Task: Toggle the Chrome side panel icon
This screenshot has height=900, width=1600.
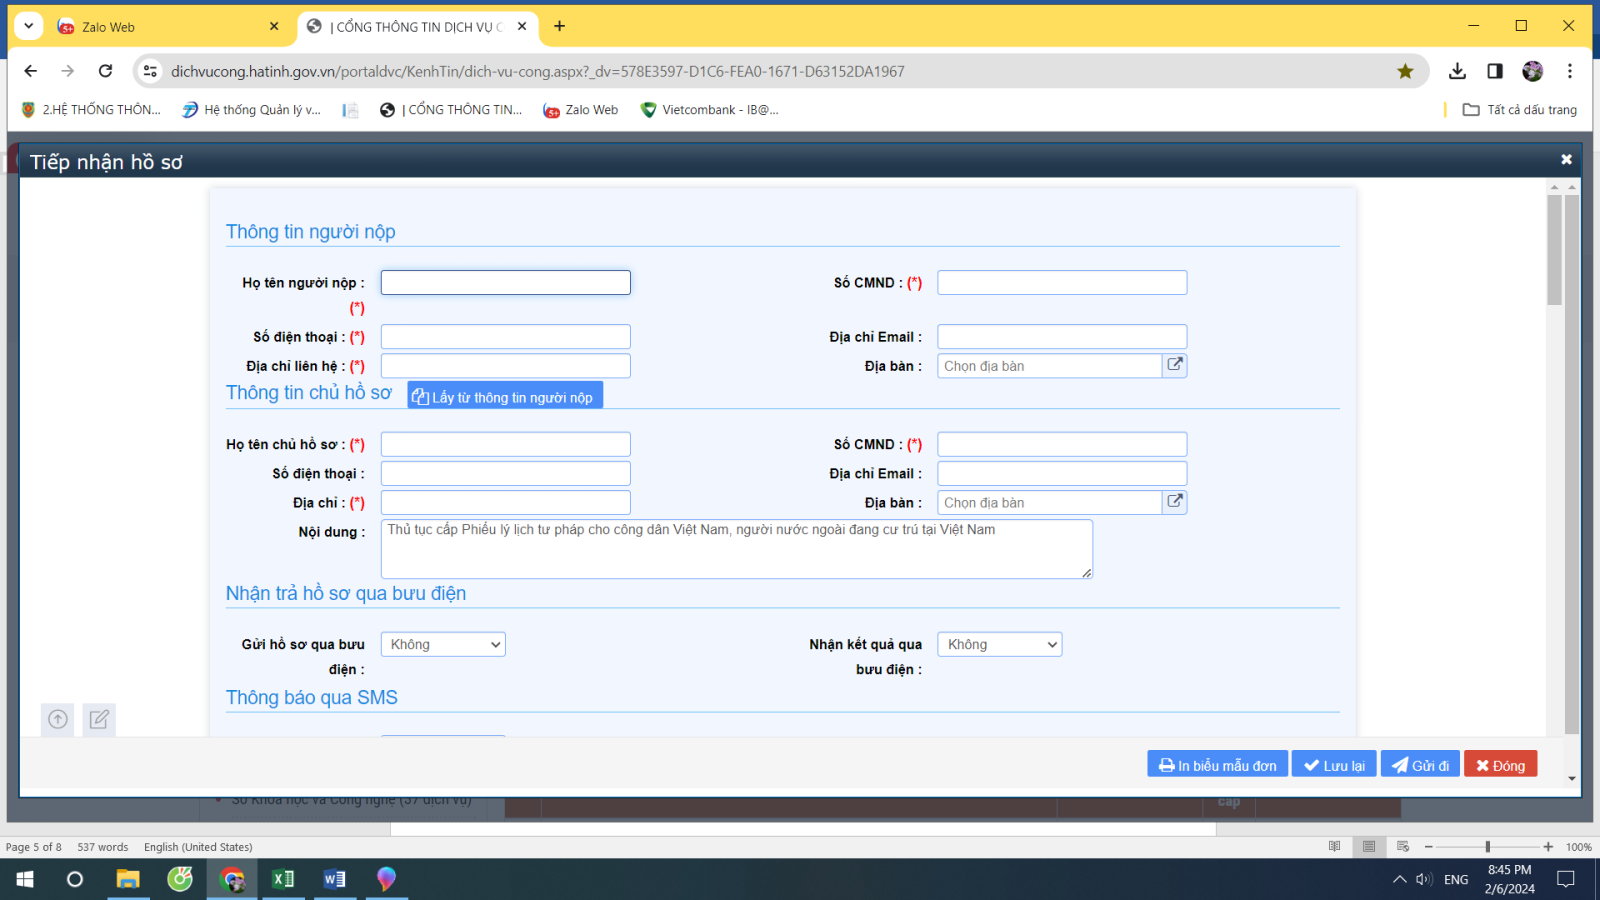Action: pyautogui.click(x=1495, y=71)
